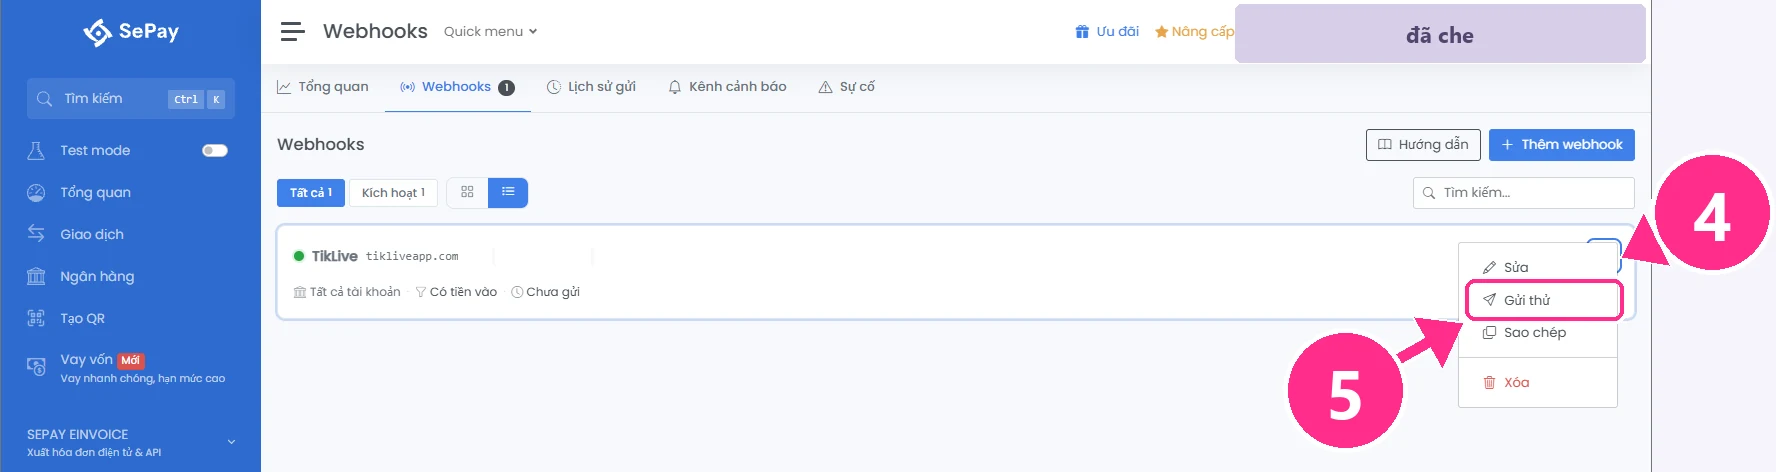Open the Ưu đãi gift link
The image size is (1776, 472).
click(1106, 32)
